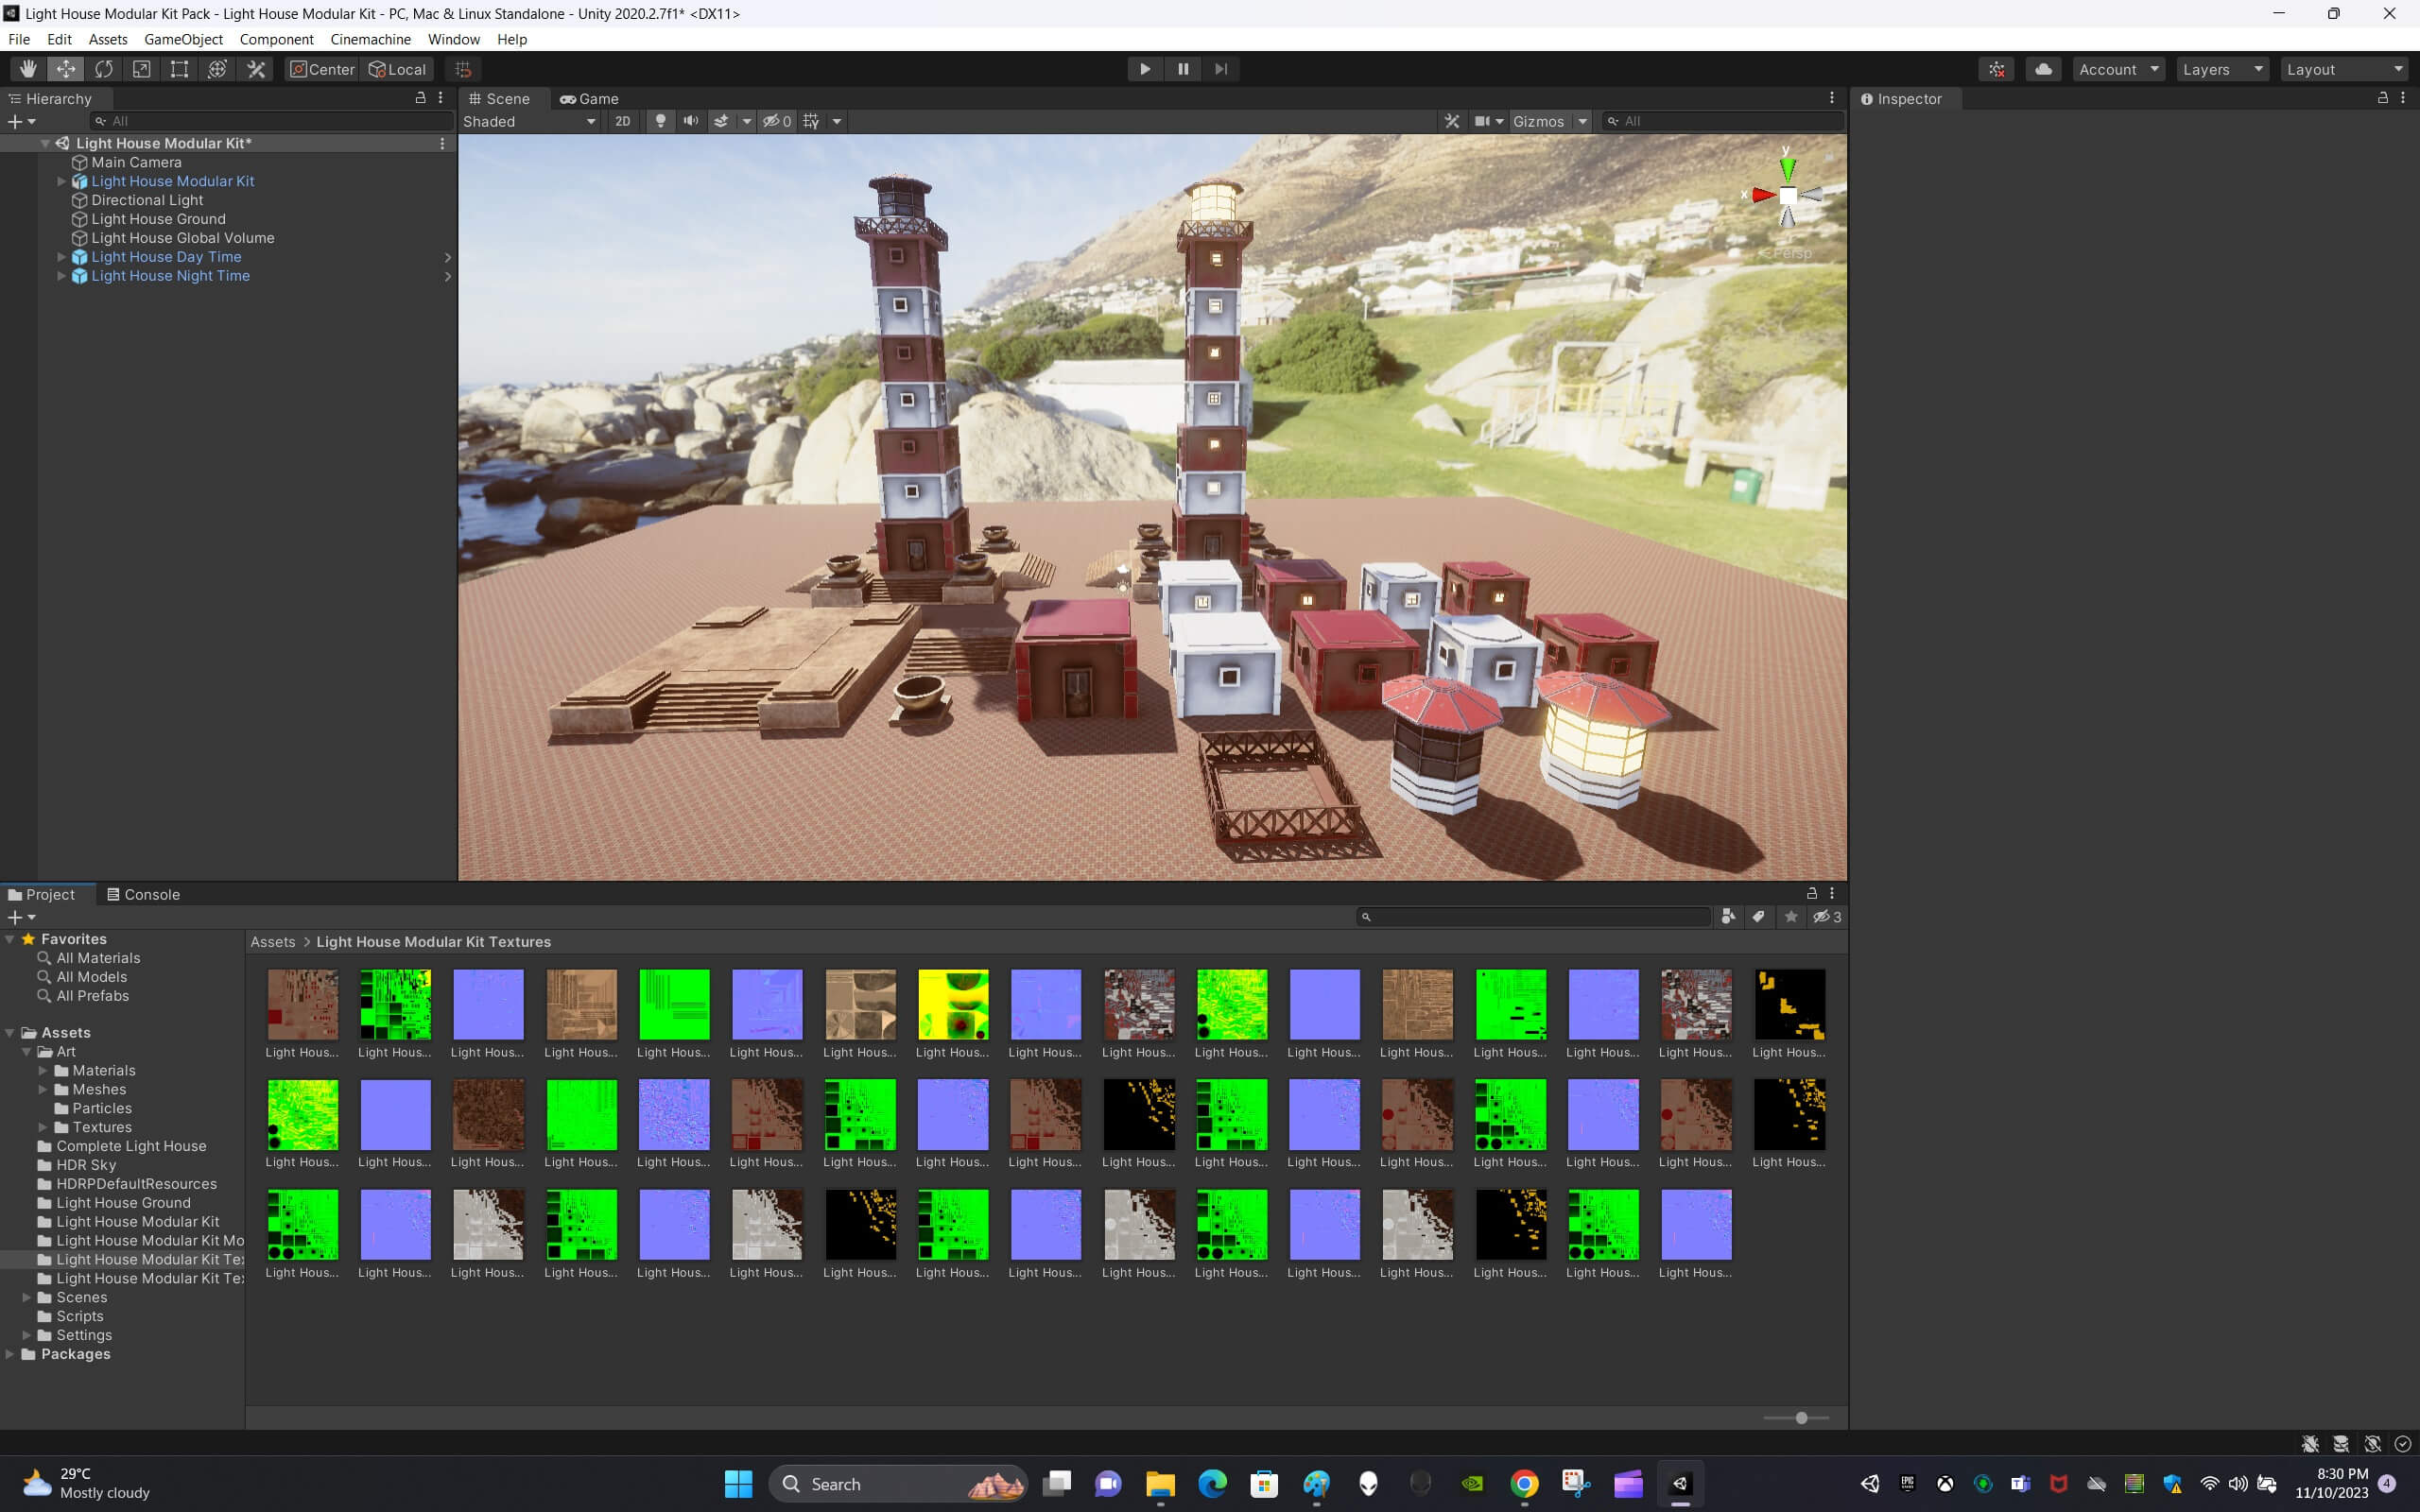The height and width of the screenshot is (1512, 2420).
Task: Open the Collab status icon in toolbar
Action: pos(1996,69)
